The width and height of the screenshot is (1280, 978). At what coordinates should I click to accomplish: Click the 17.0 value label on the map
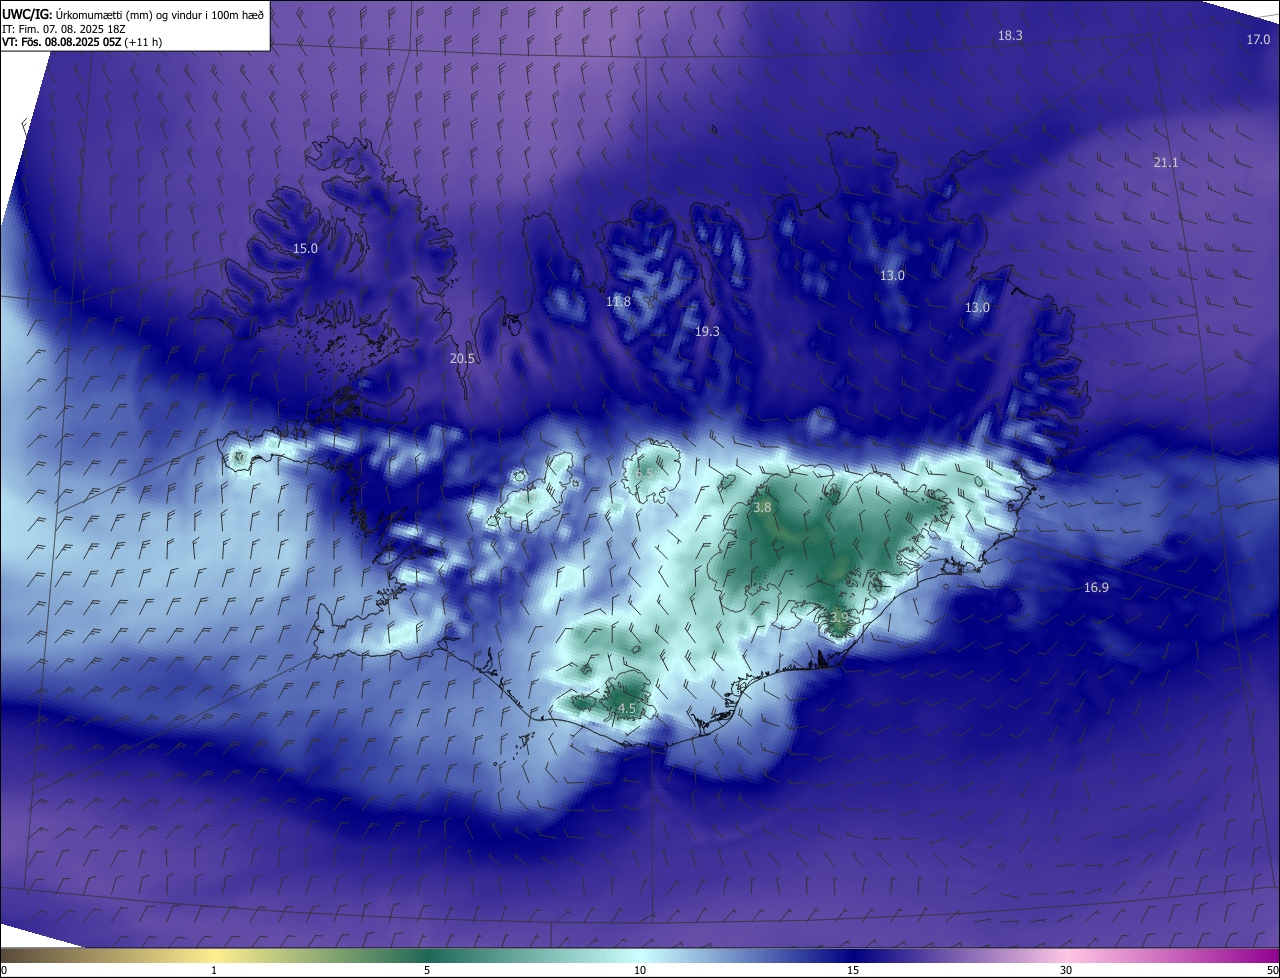point(1258,39)
